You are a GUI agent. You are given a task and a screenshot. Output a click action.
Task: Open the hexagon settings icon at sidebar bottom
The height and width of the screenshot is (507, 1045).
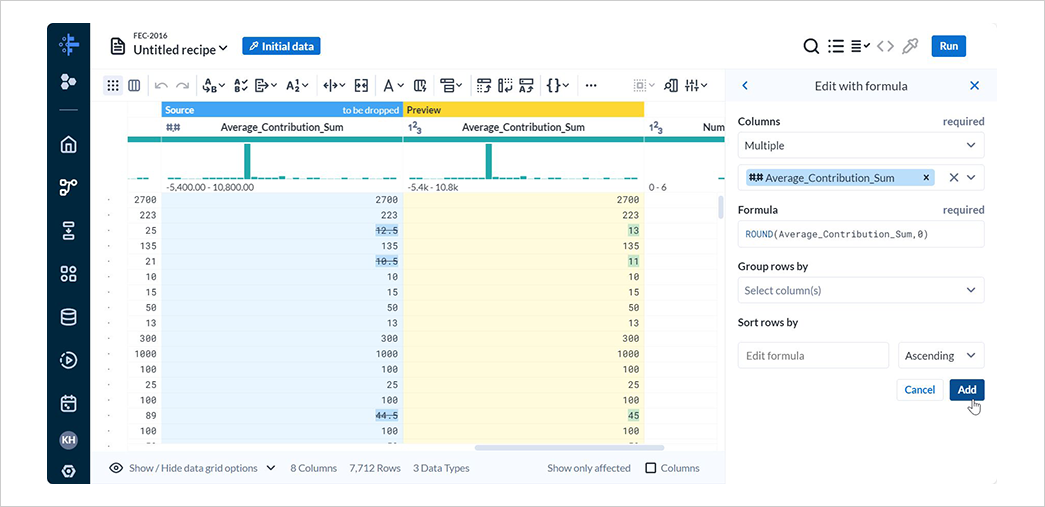pyautogui.click(x=68, y=471)
